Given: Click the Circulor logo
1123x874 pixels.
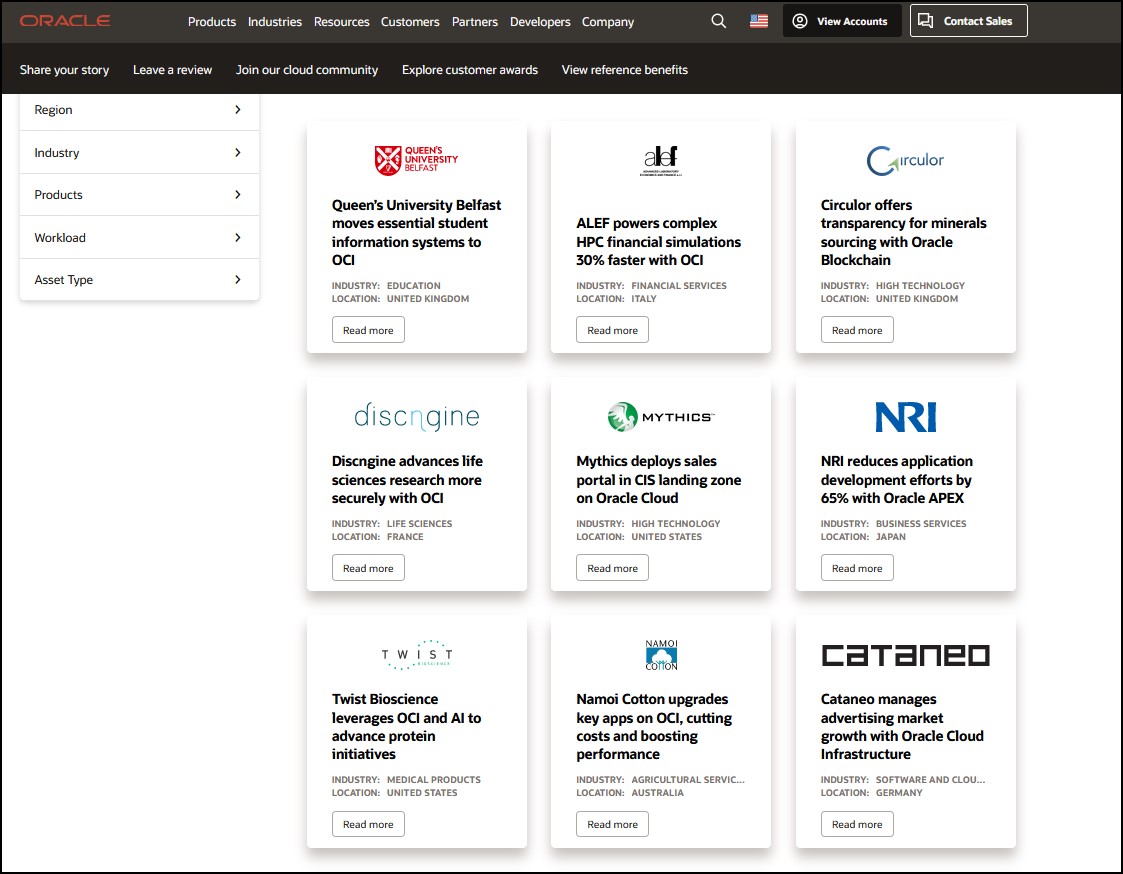Looking at the screenshot, I should (x=905, y=159).
